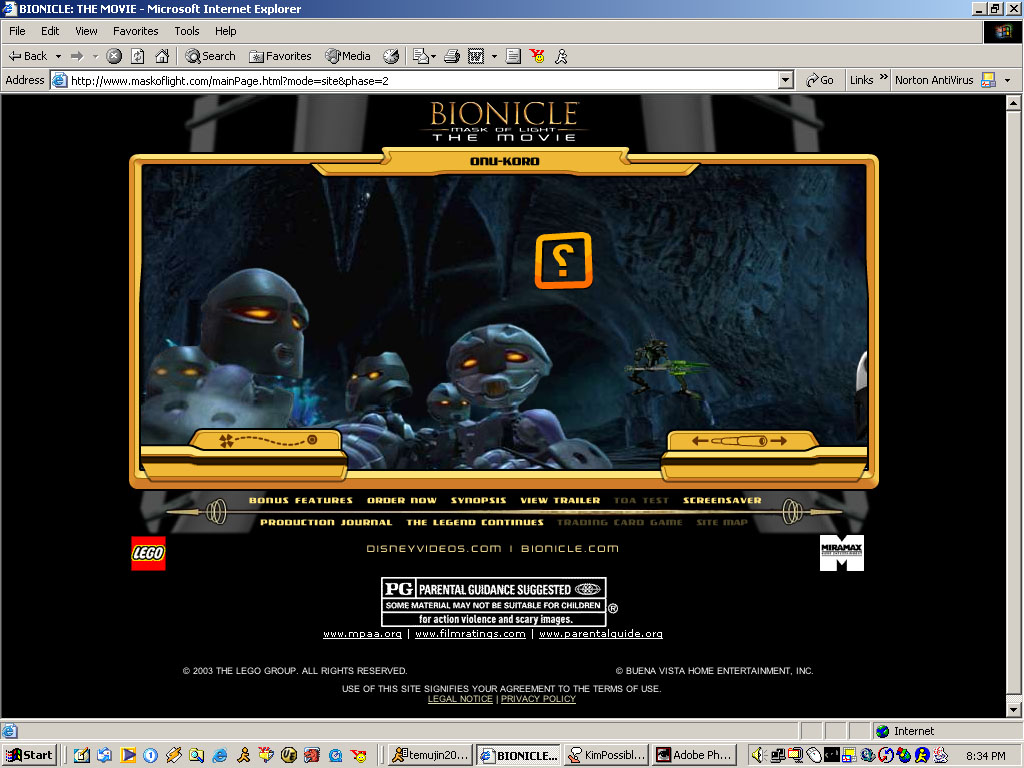
Task: Open the View menu
Action: point(86,31)
